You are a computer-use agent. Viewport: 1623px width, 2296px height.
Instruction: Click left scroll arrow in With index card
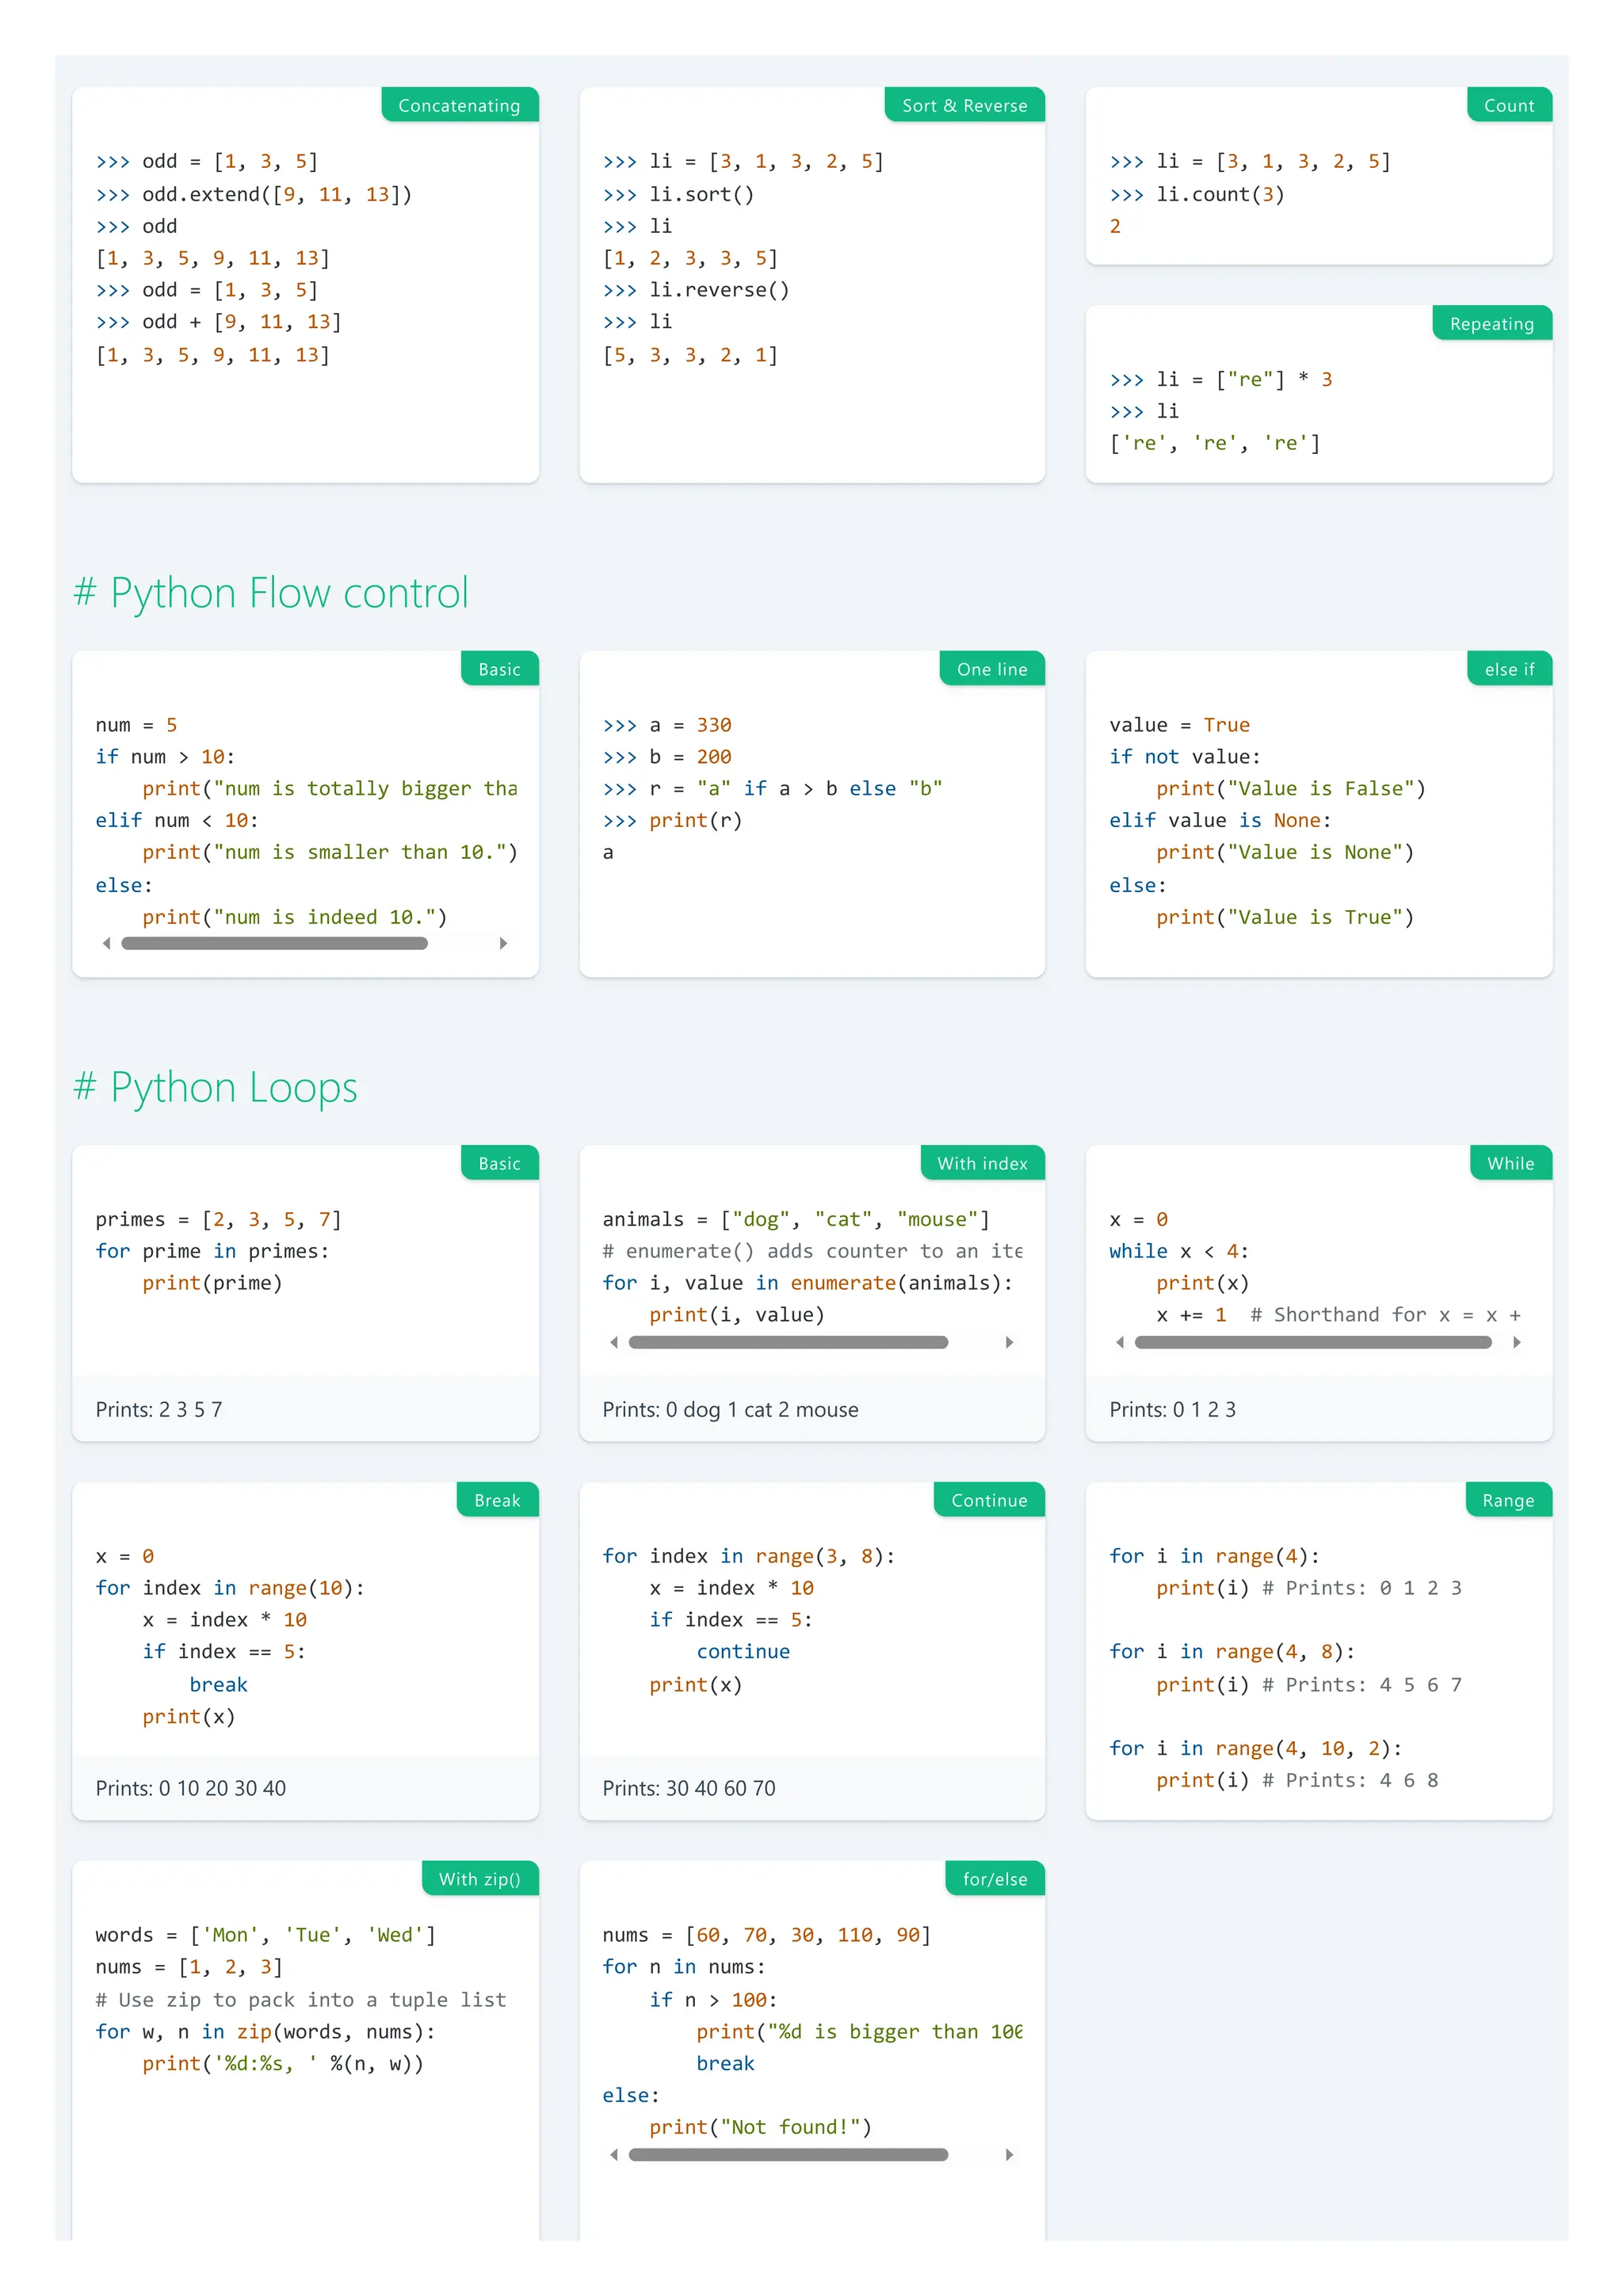614,1342
